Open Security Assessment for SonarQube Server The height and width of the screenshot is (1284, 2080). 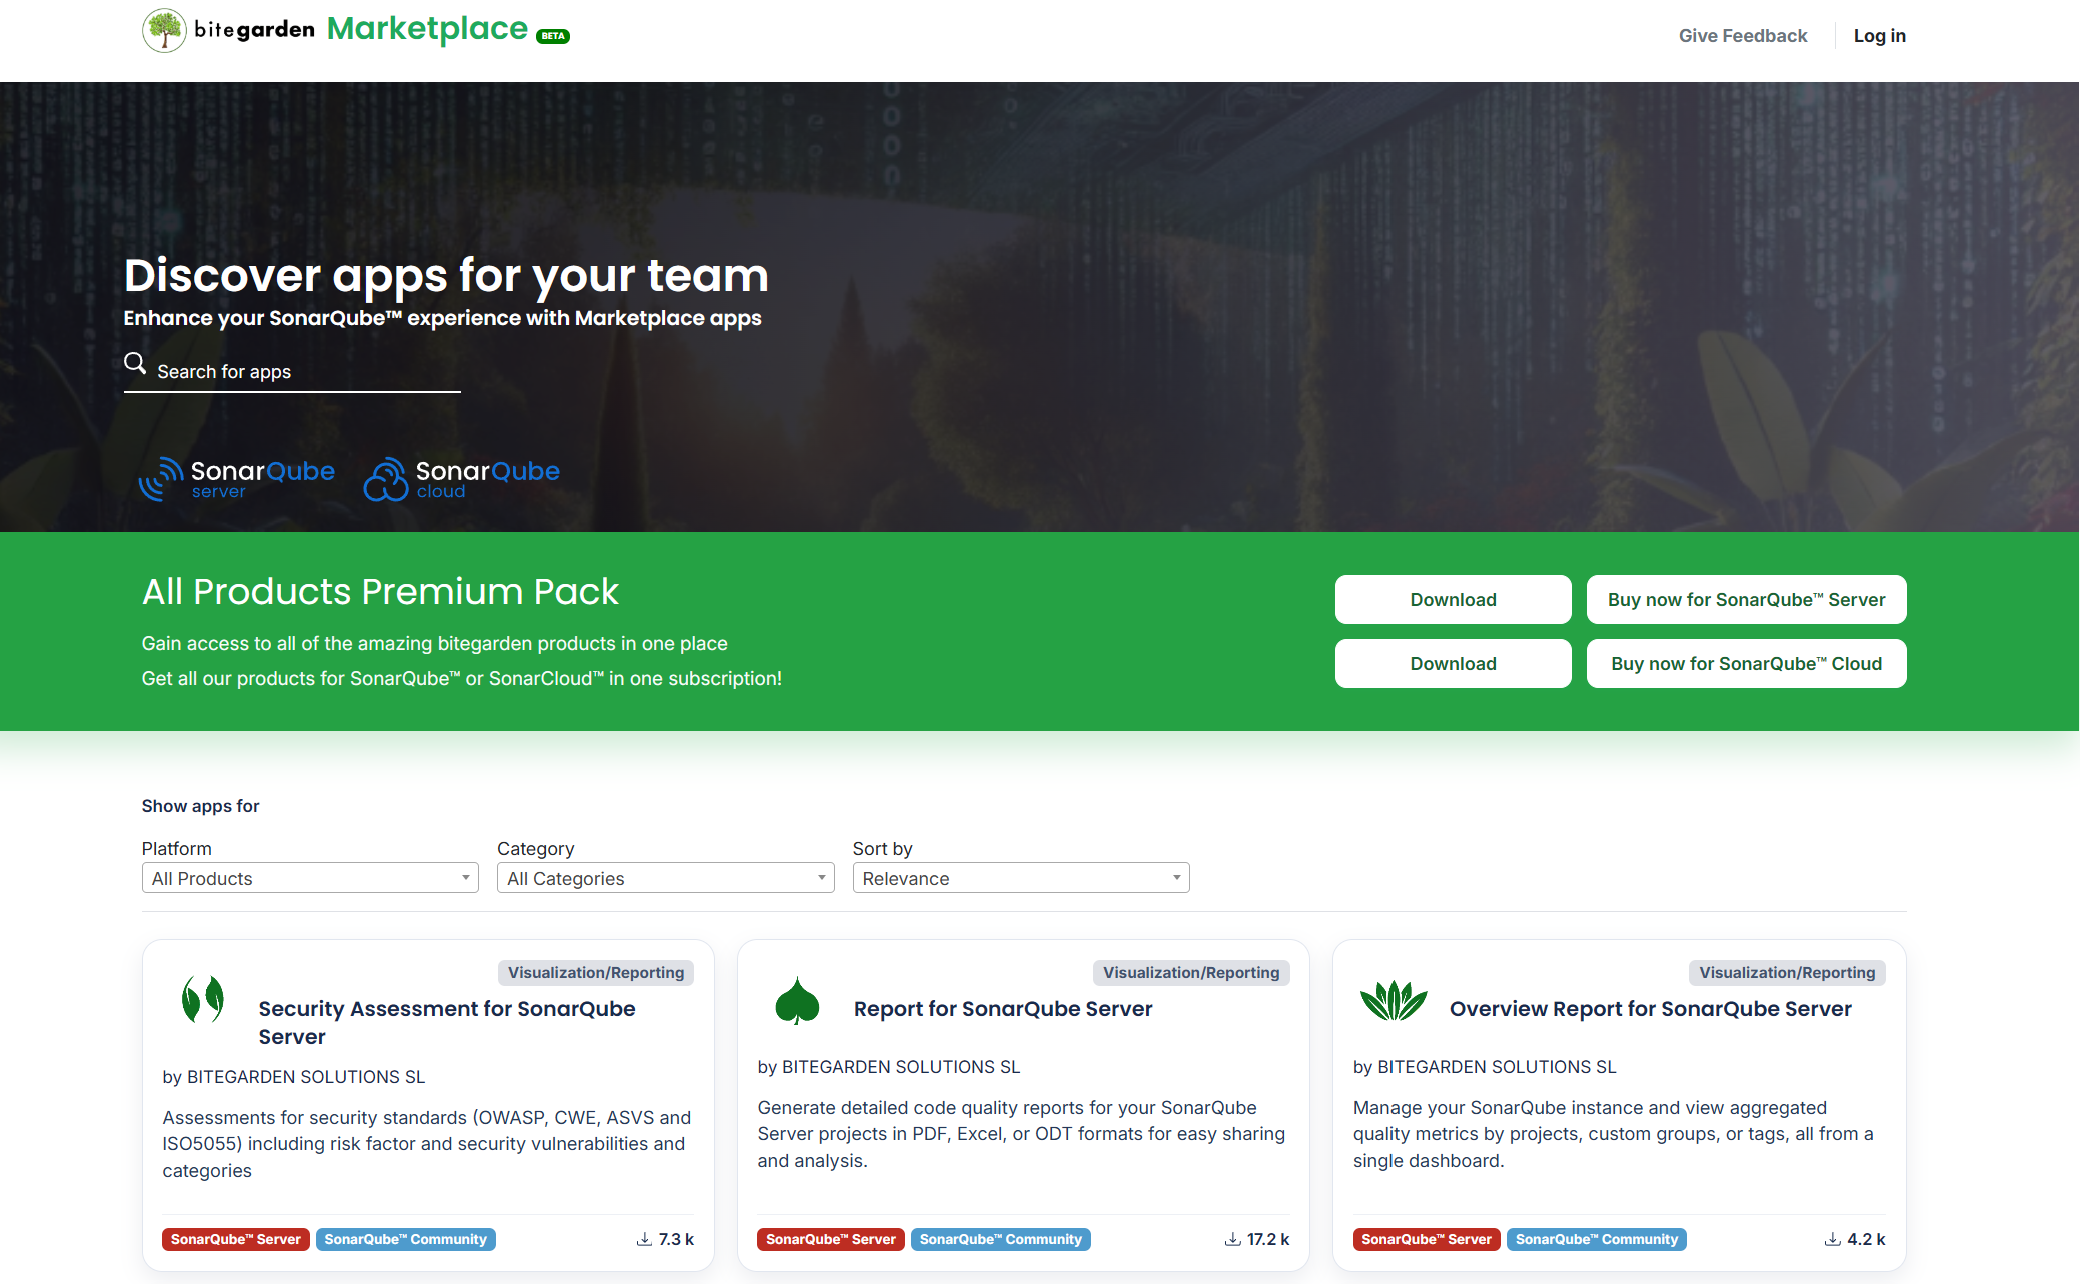coord(447,1022)
